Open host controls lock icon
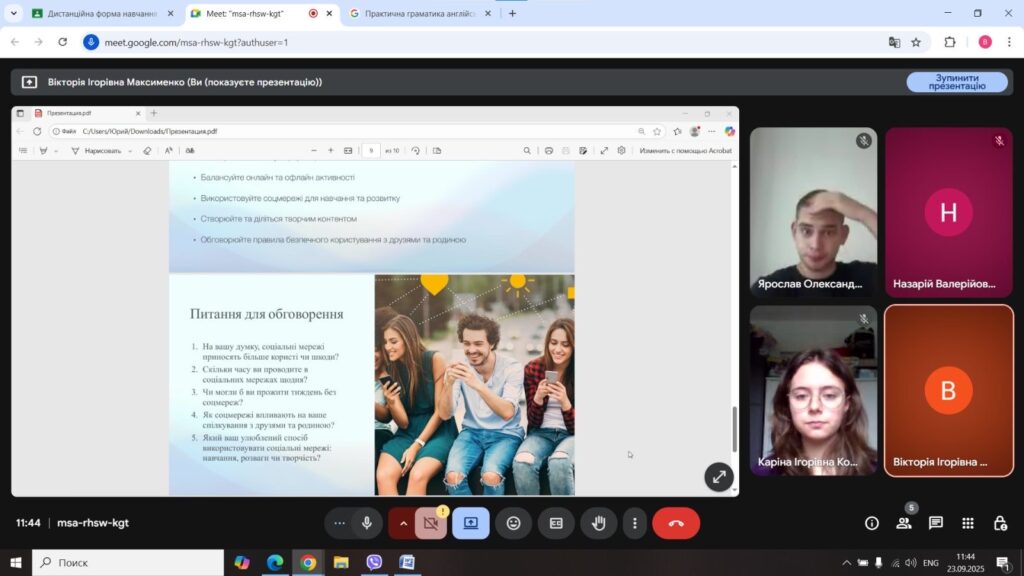This screenshot has height=576, width=1024. tap(1000, 523)
